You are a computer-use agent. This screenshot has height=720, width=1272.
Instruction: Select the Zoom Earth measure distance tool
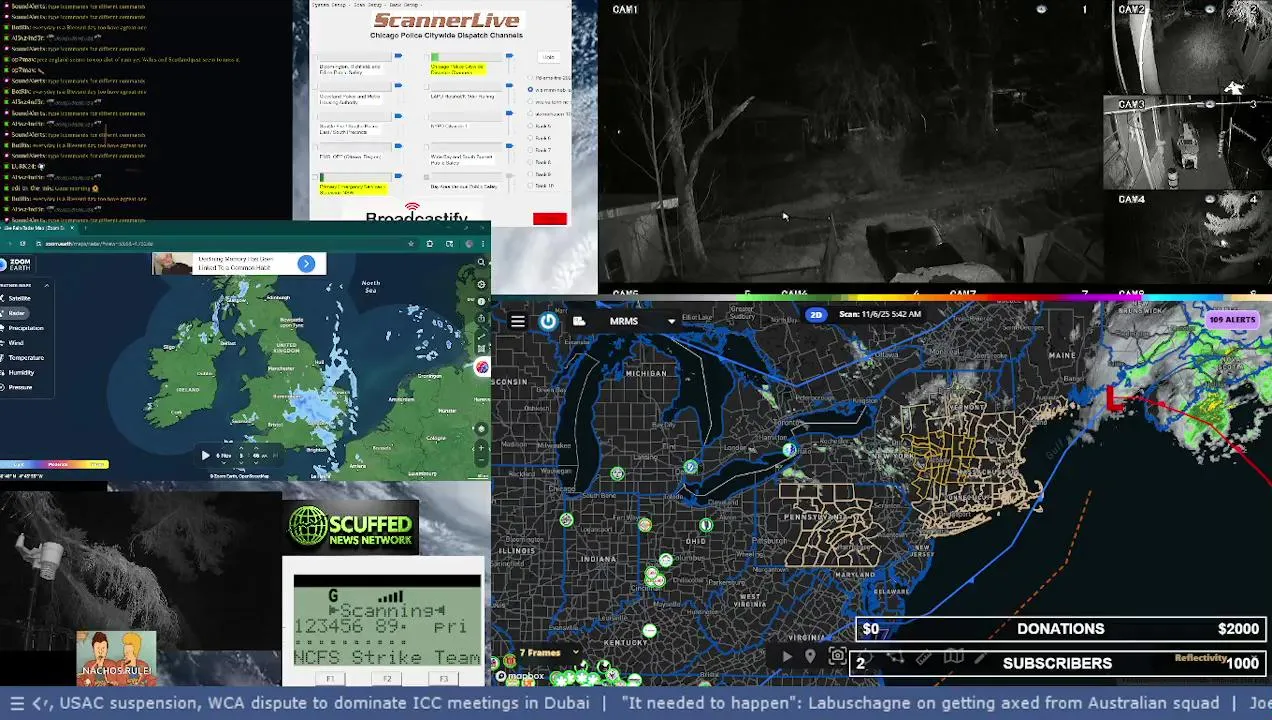(x=481, y=336)
